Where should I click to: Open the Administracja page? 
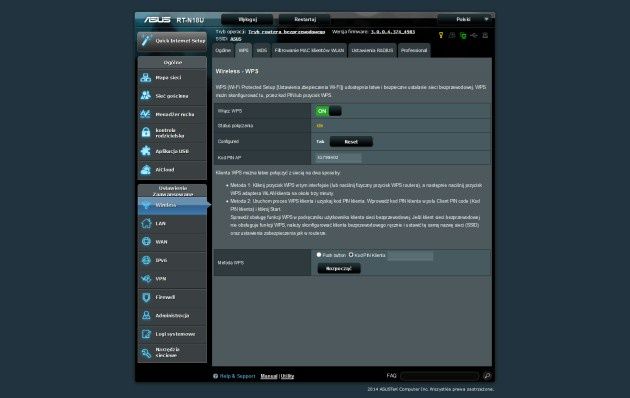pos(172,316)
